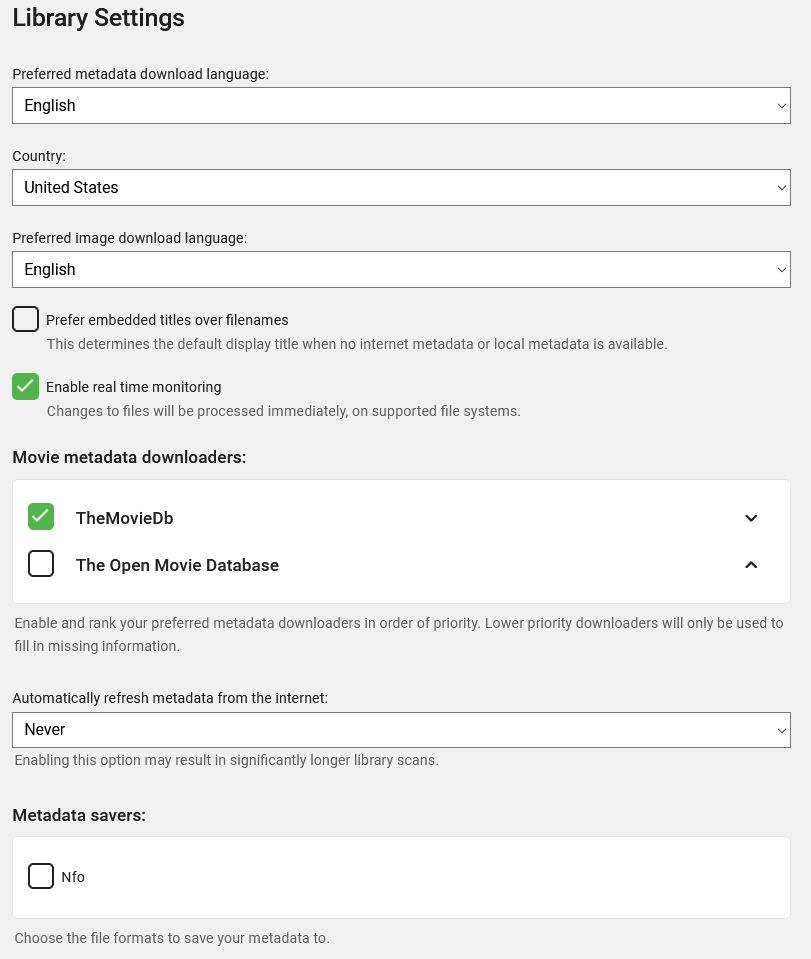
Task: Disable real time monitoring checkbox
Action: click(26, 386)
